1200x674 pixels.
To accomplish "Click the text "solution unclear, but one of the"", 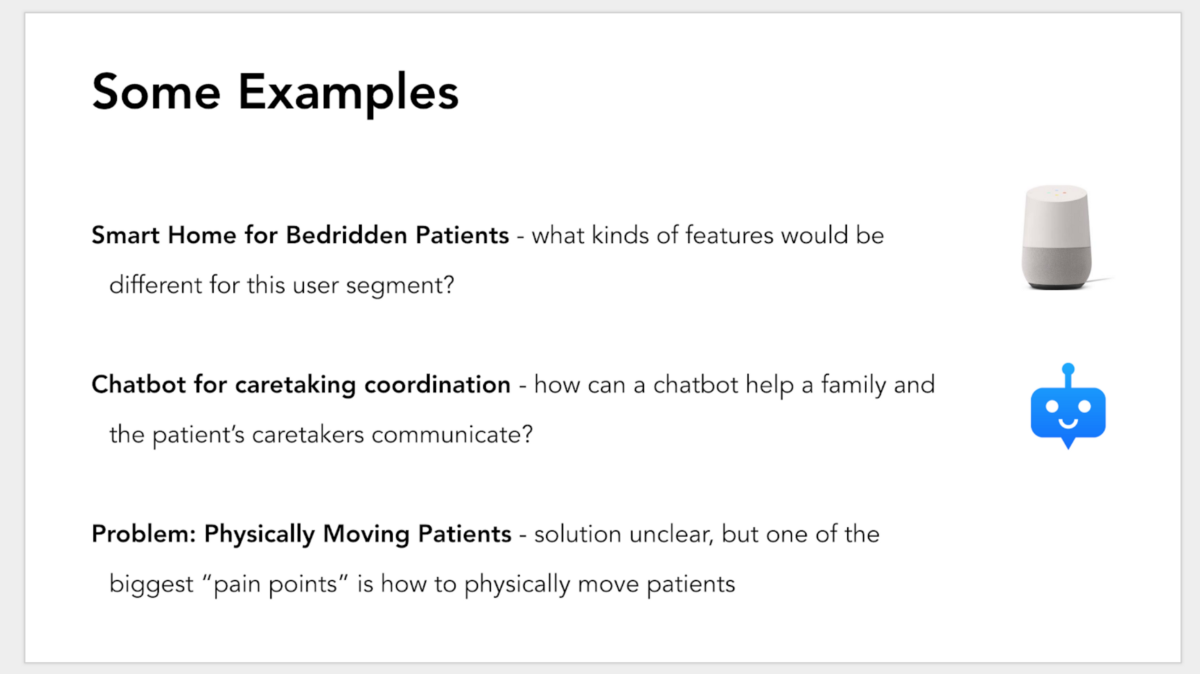I will click(706, 534).
